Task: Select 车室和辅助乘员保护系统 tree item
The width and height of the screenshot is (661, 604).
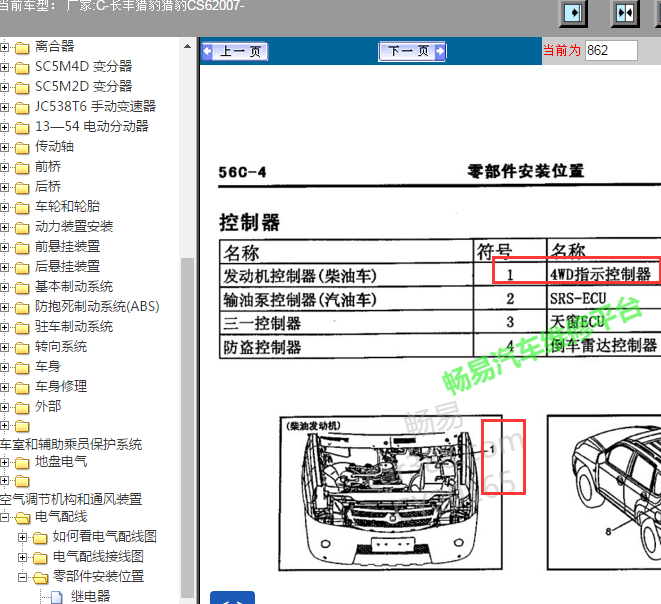Action: [71, 444]
